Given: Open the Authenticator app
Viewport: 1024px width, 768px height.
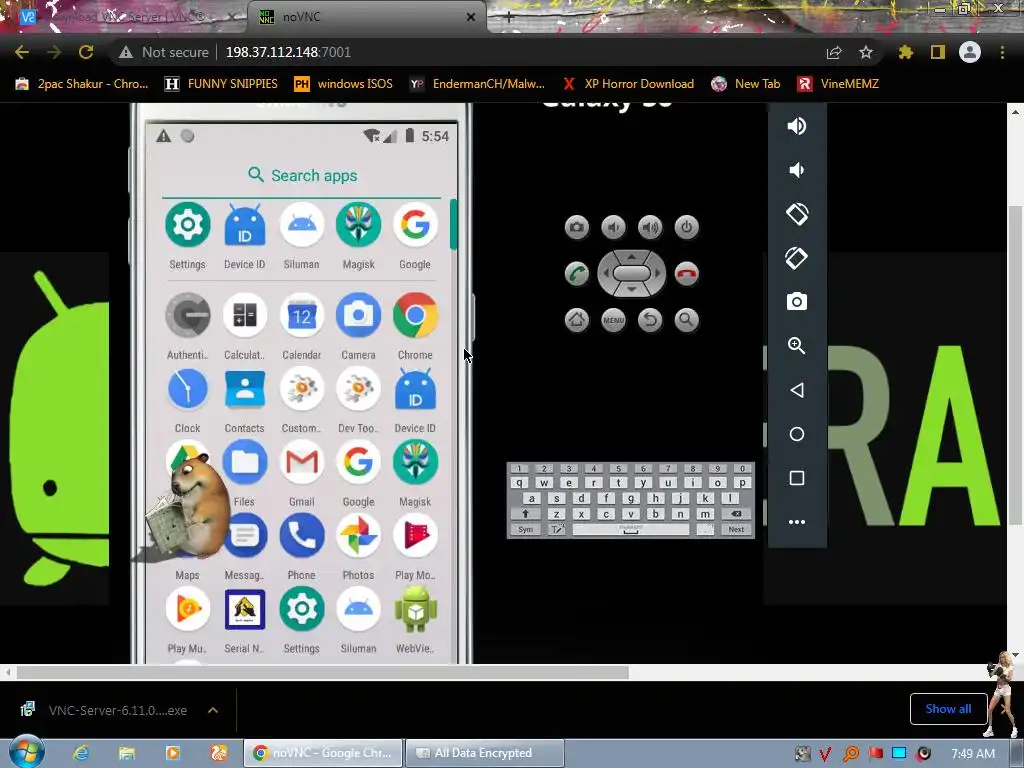Looking at the screenshot, I should [187, 315].
